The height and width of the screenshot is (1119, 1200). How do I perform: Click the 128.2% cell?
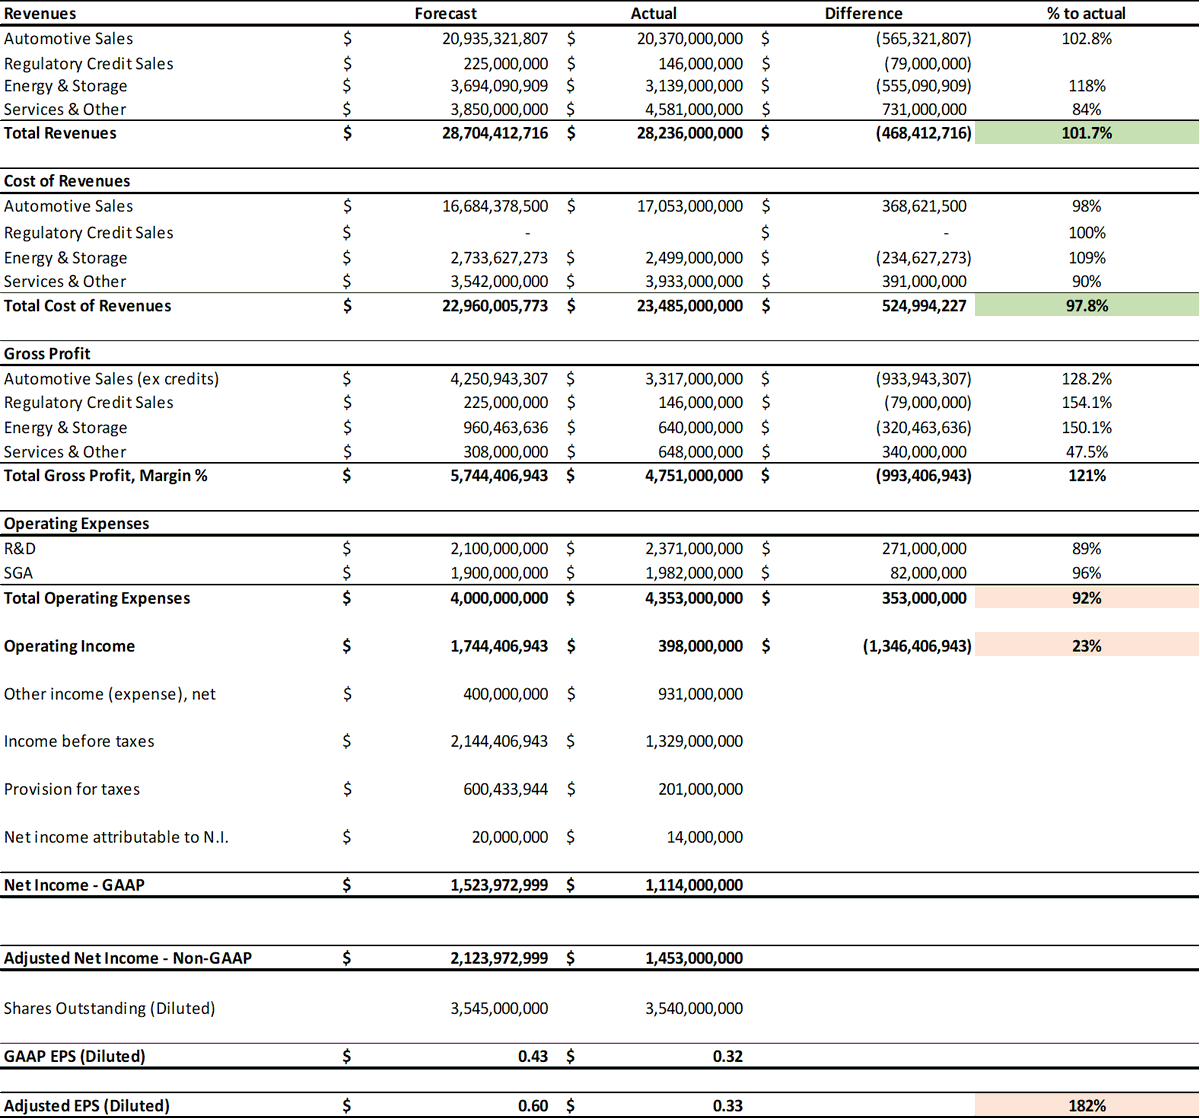1086,379
